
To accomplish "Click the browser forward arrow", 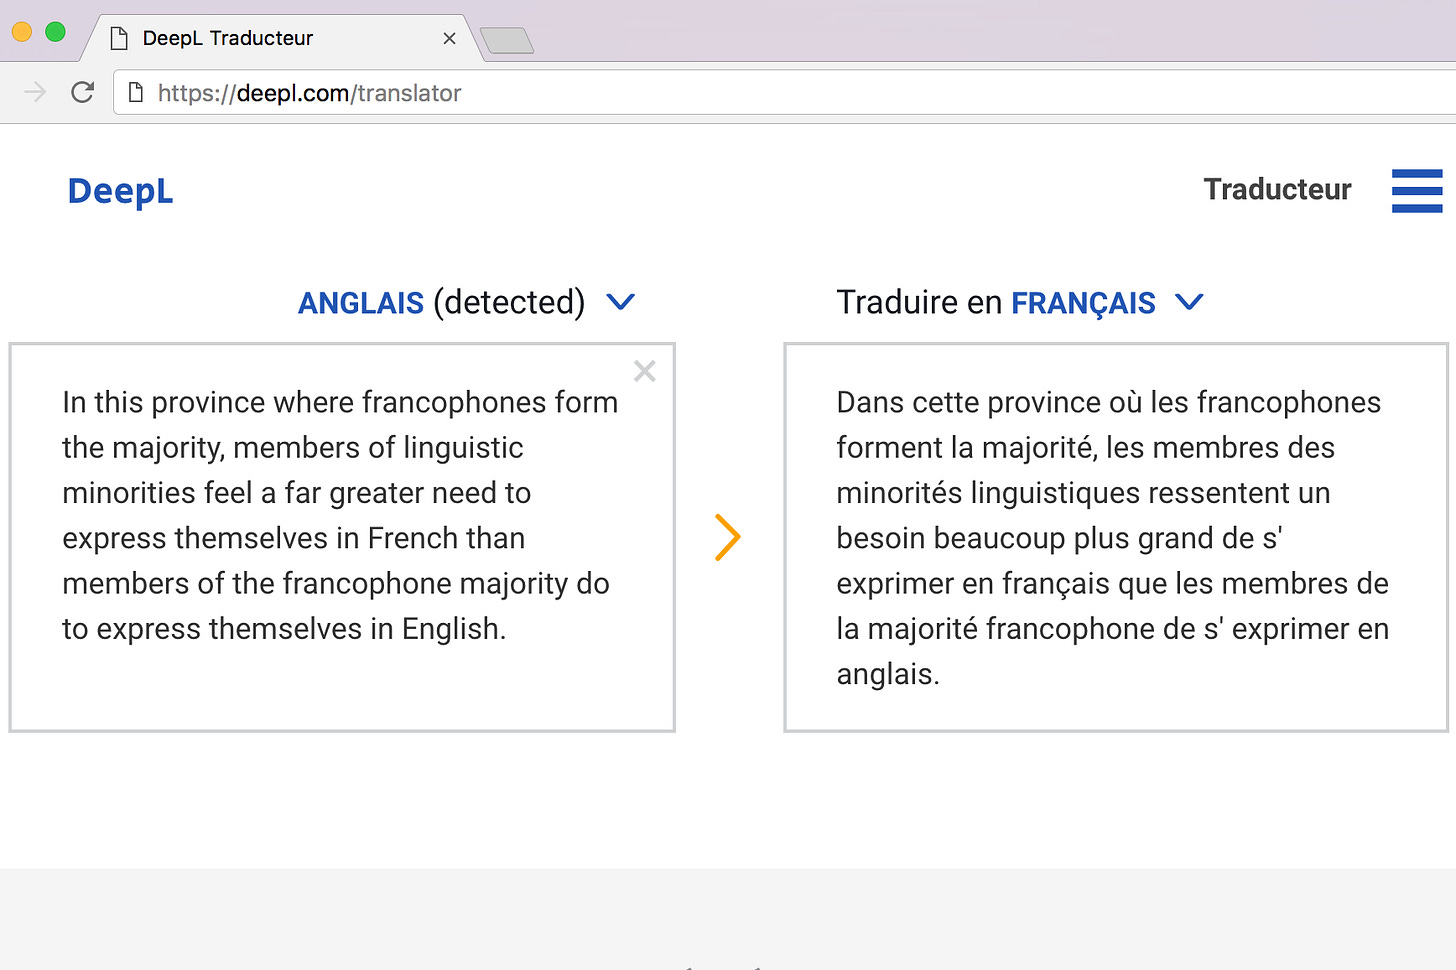I will point(35,93).
